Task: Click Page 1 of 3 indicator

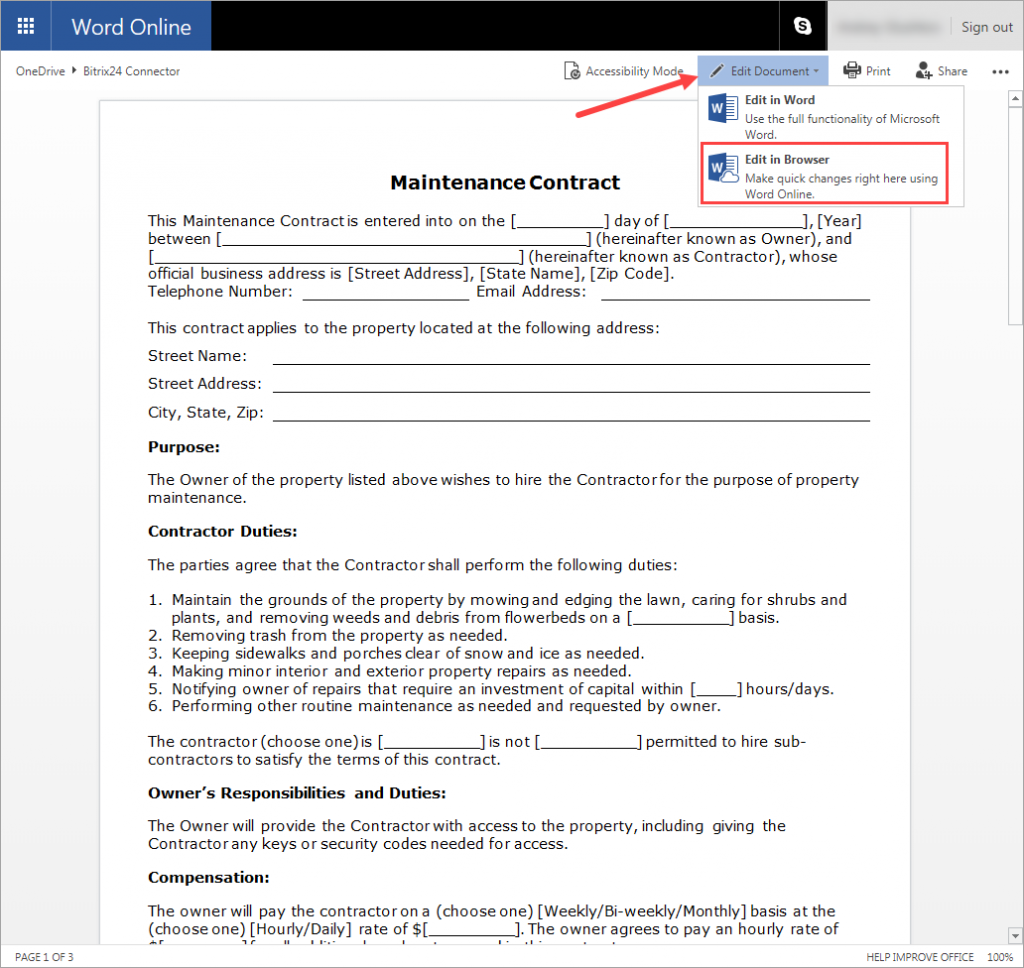Action: point(44,957)
